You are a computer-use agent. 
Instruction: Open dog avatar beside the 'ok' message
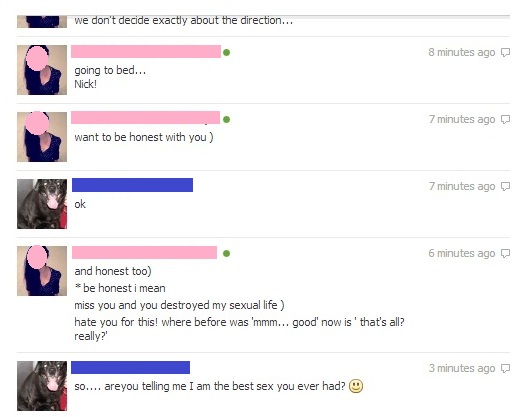click(x=42, y=204)
